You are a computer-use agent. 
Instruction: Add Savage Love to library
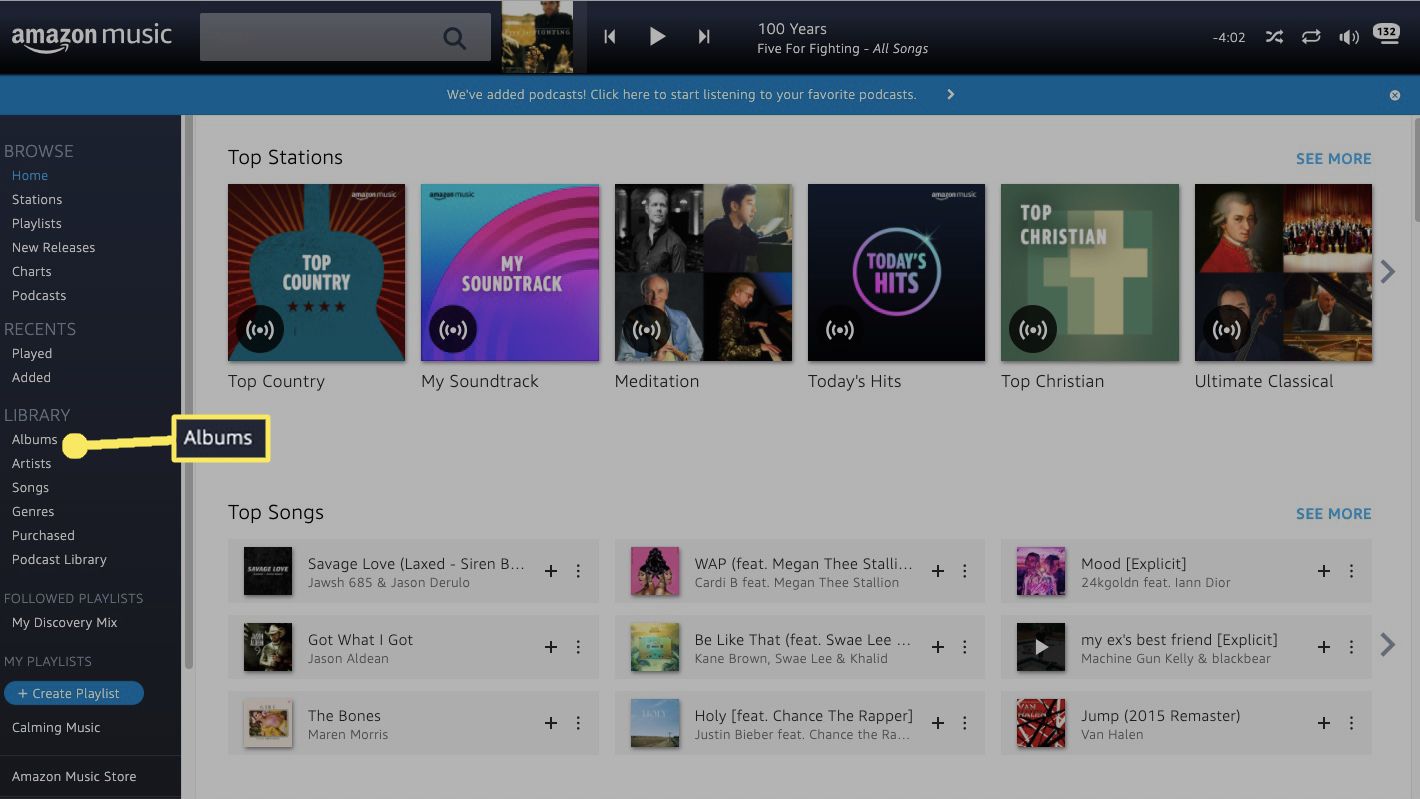(x=551, y=571)
